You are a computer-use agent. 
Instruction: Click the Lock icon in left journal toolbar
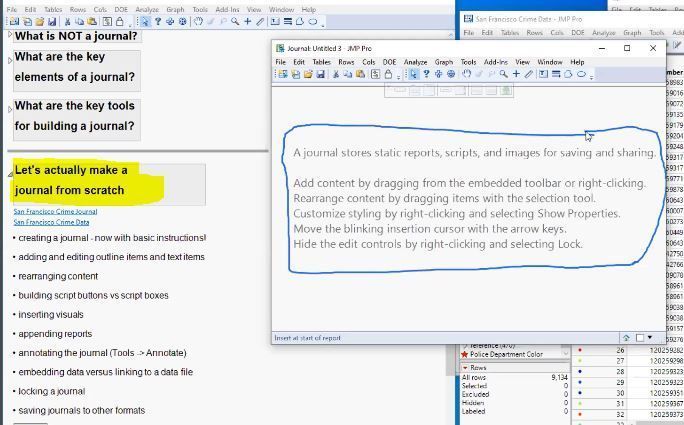120,21
